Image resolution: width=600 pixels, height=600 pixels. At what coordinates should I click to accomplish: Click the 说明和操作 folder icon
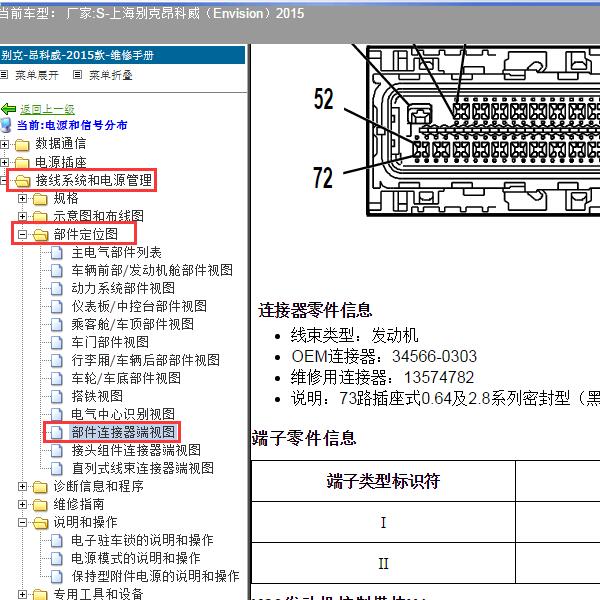tap(40, 523)
